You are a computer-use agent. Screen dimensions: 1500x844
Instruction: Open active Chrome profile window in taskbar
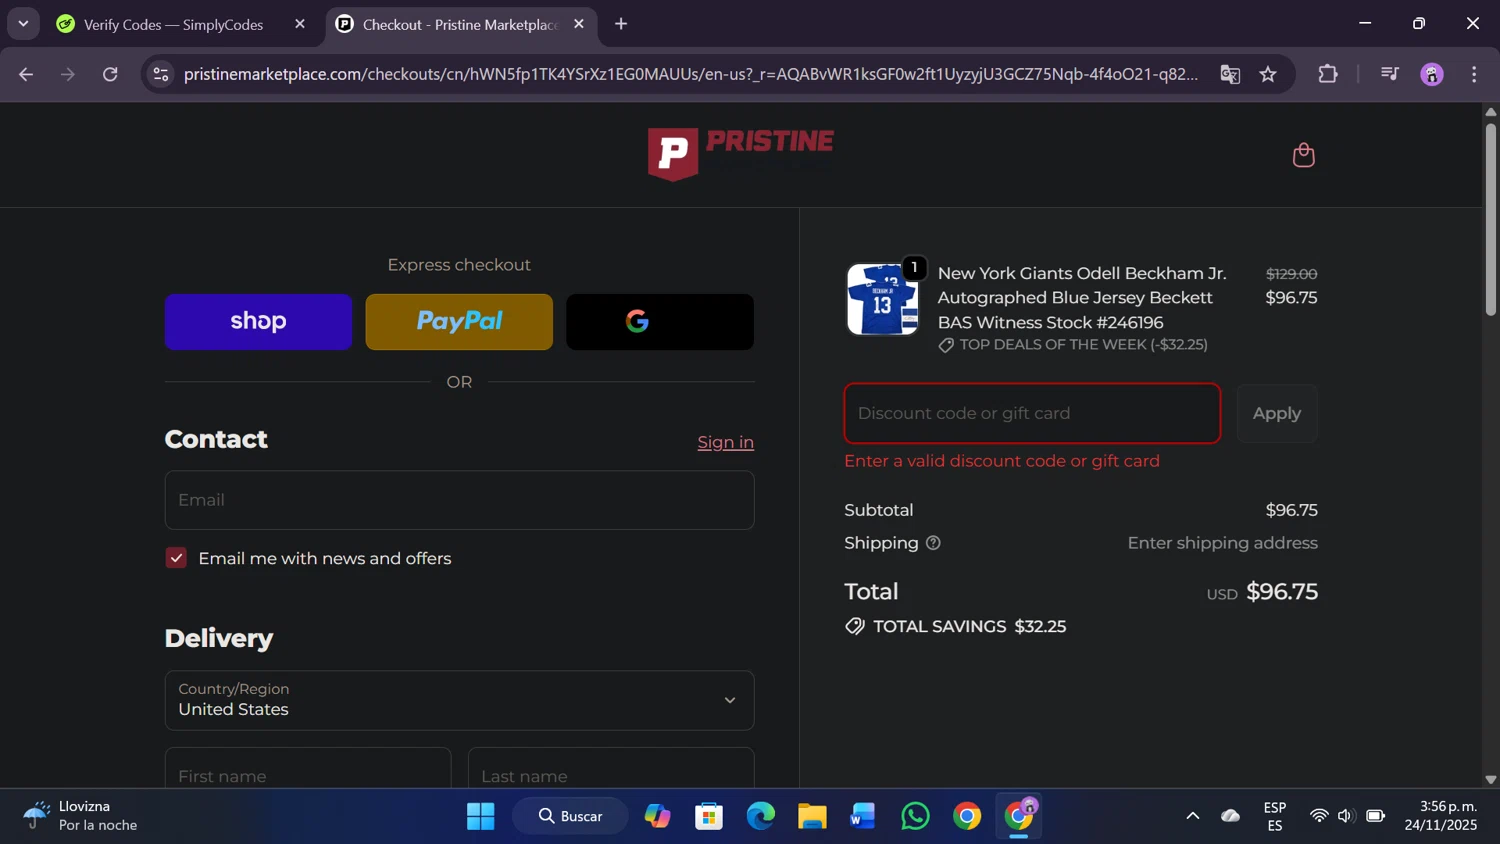[x=1019, y=816]
